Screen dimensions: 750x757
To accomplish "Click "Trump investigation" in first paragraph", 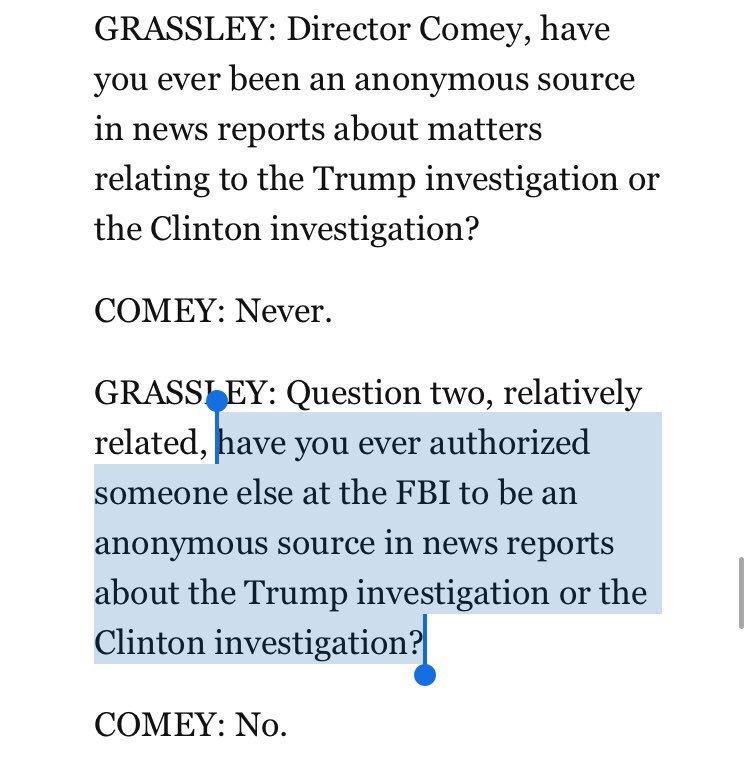I will (465, 180).
